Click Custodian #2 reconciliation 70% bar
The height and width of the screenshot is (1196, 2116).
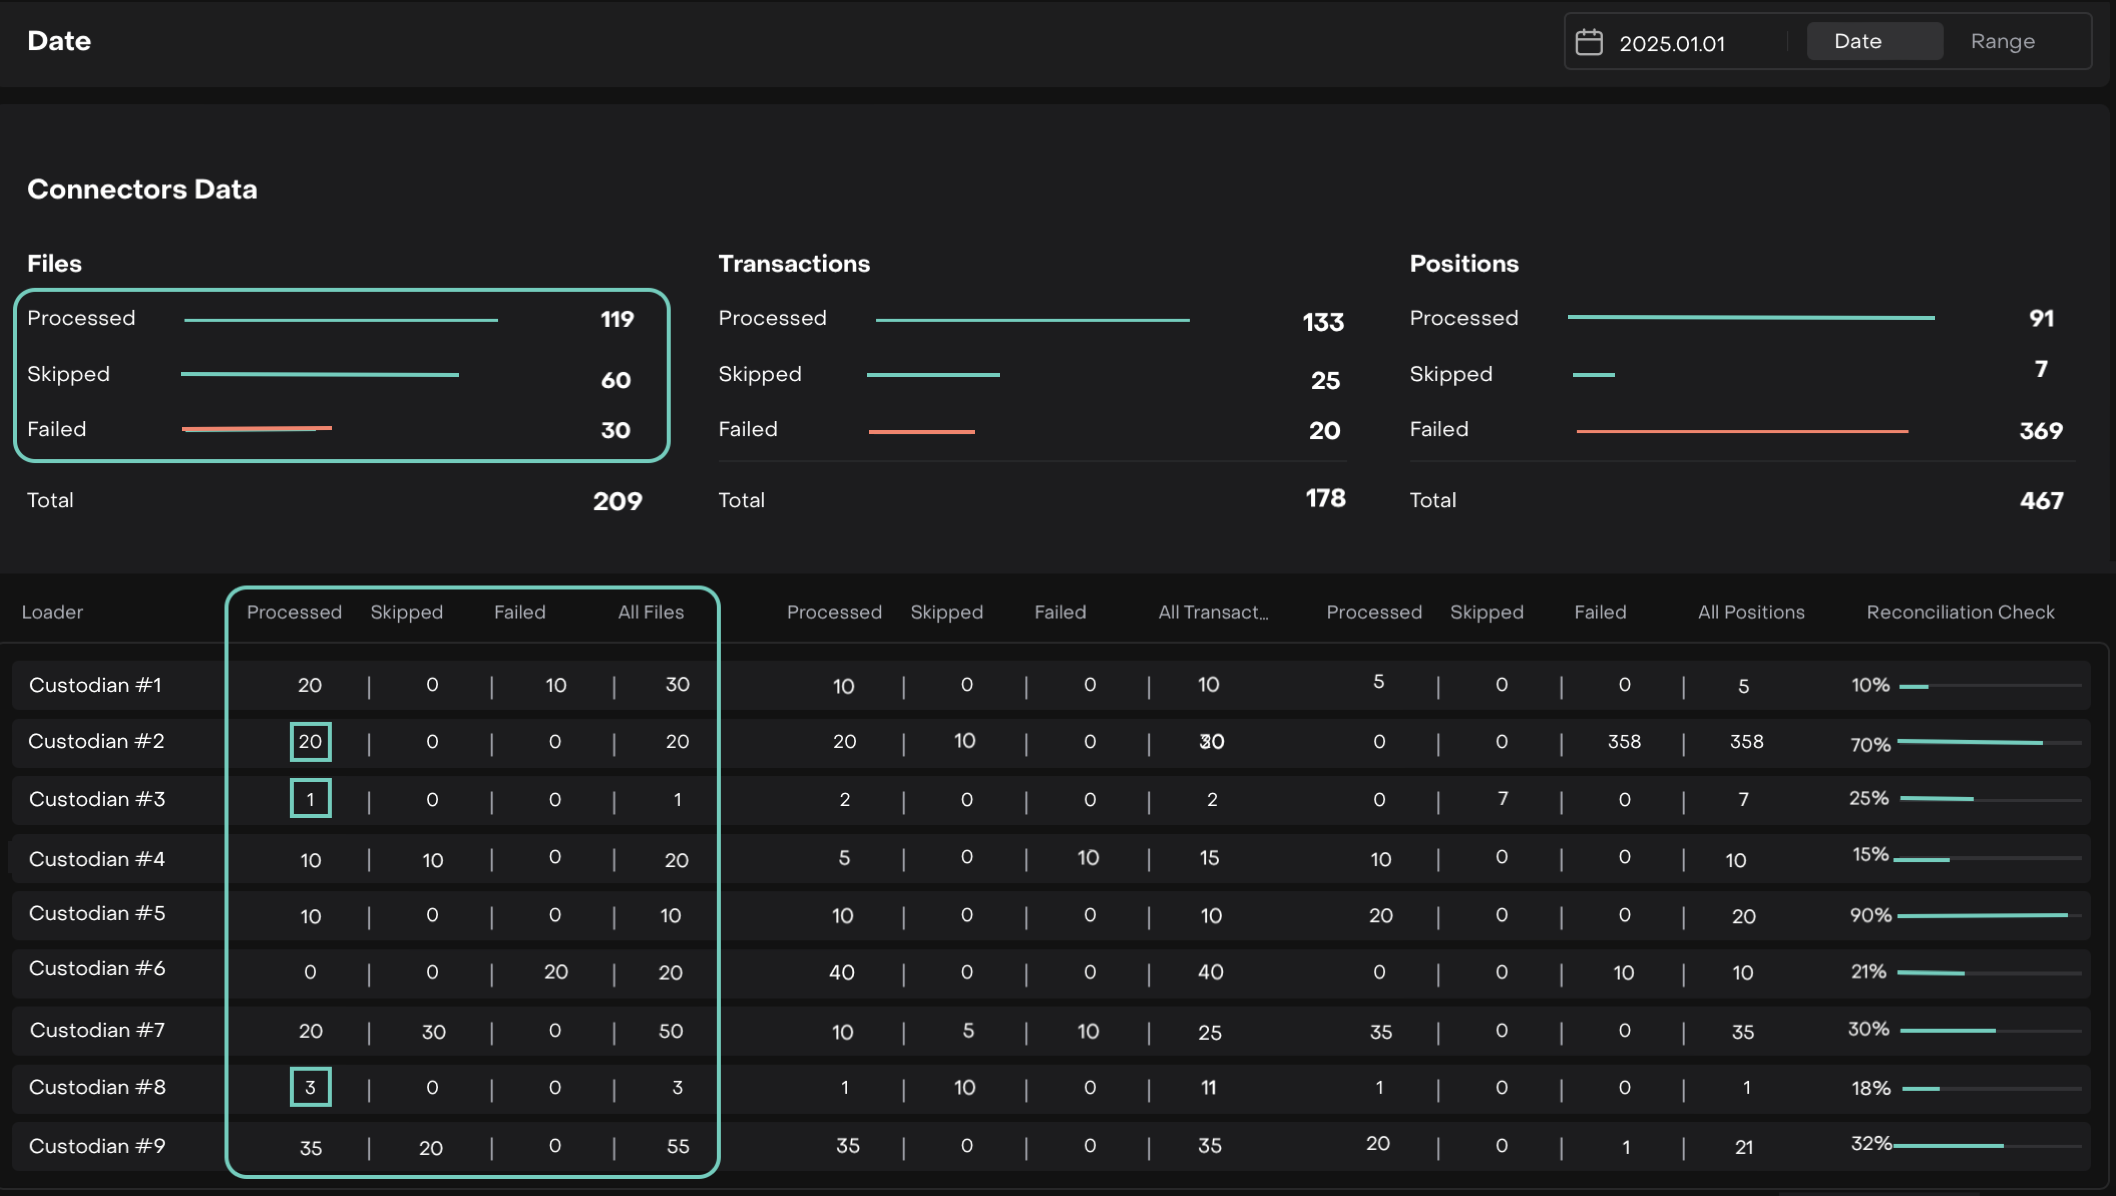click(x=1969, y=742)
